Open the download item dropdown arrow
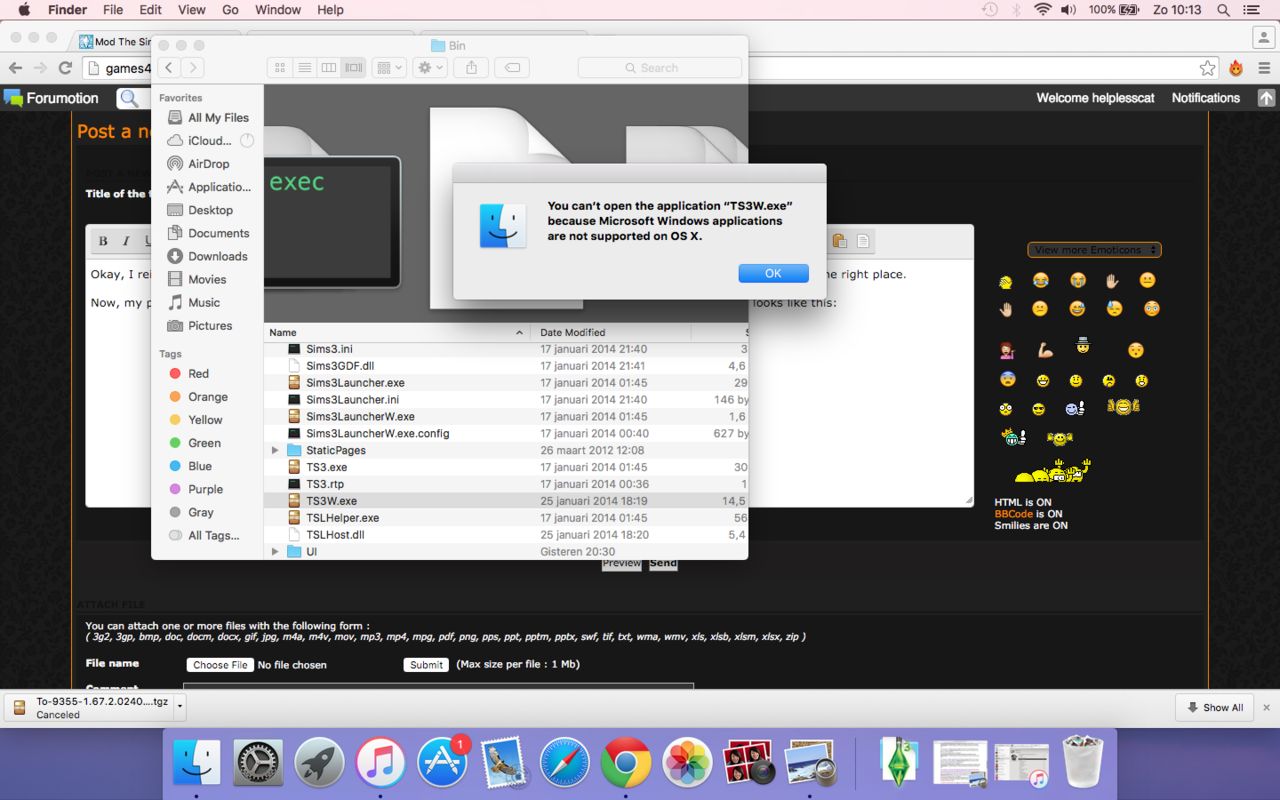The height and width of the screenshot is (800, 1280). pyautogui.click(x=180, y=706)
